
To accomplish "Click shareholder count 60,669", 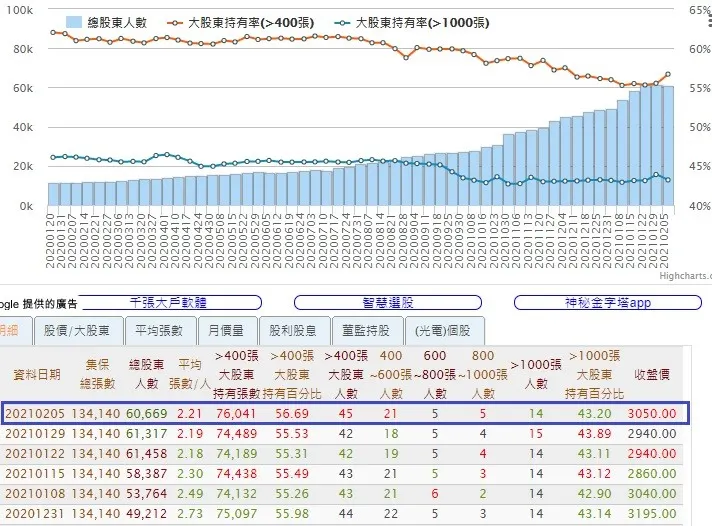I will tap(147, 414).
